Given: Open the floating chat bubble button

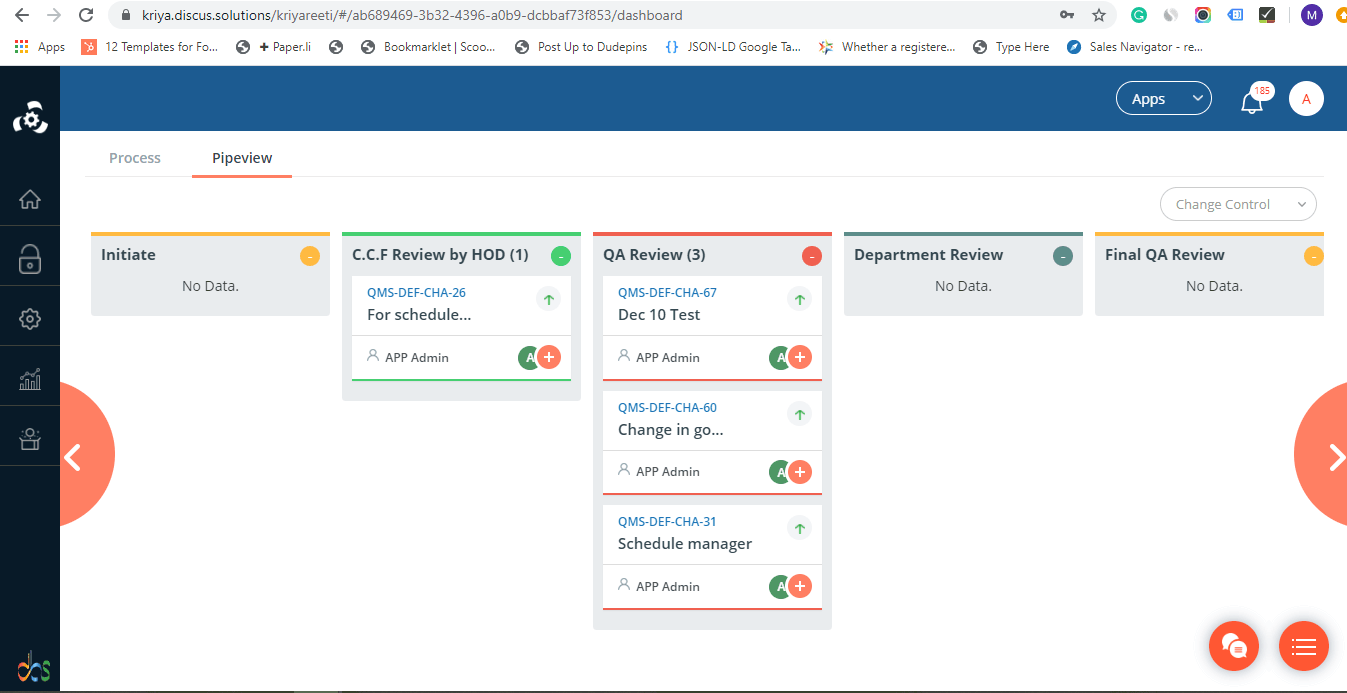Looking at the screenshot, I should [1233, 646].
